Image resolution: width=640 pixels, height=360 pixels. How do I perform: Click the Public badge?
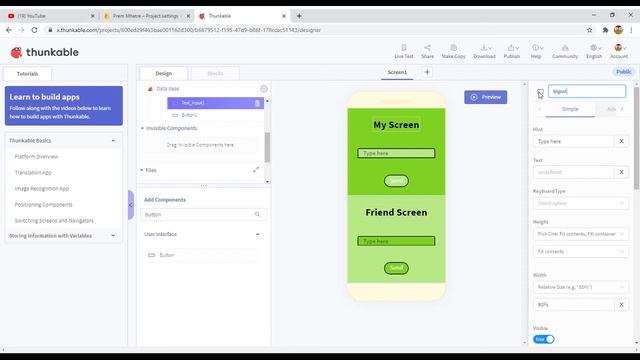click(x=623, y=72)
